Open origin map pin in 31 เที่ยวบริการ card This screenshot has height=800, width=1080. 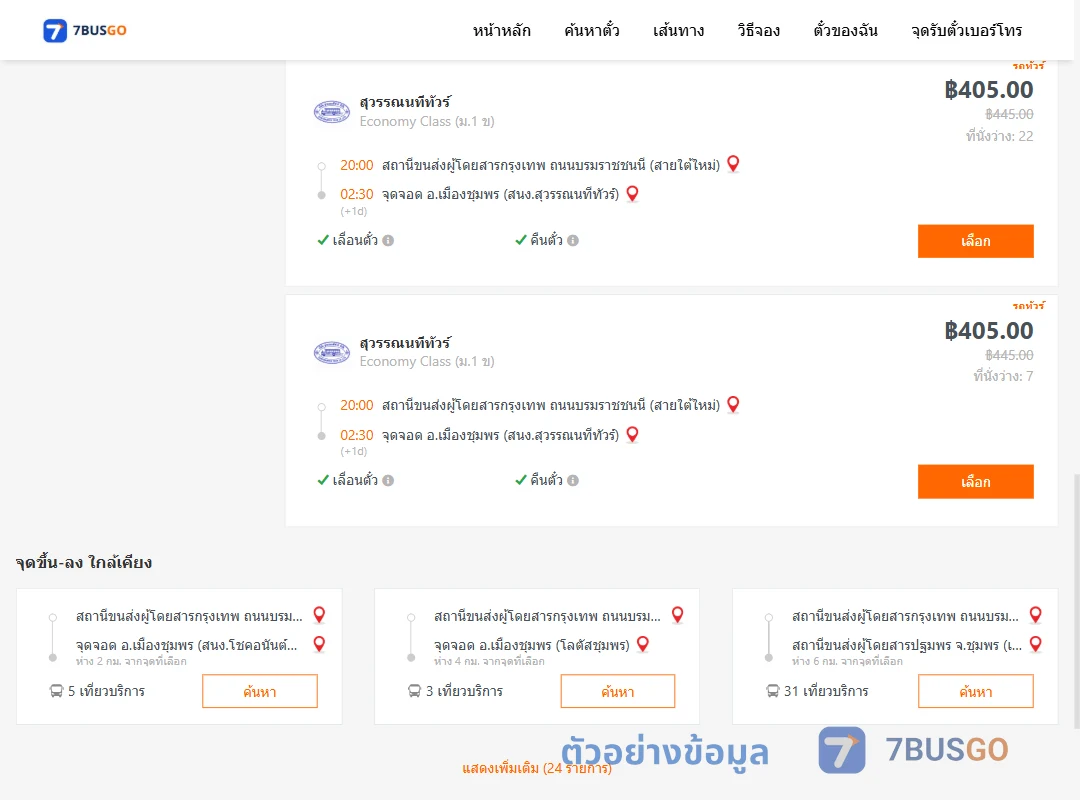pyautogui.click(x=1036, y=615)
